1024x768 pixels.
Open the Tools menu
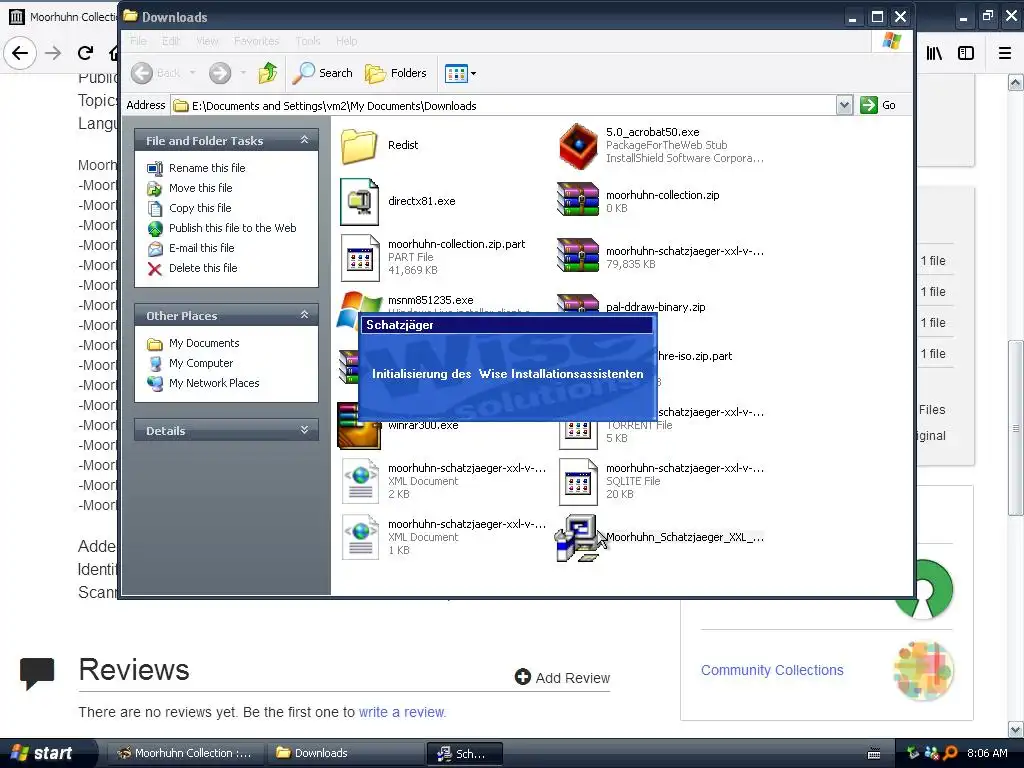[308, 41]
